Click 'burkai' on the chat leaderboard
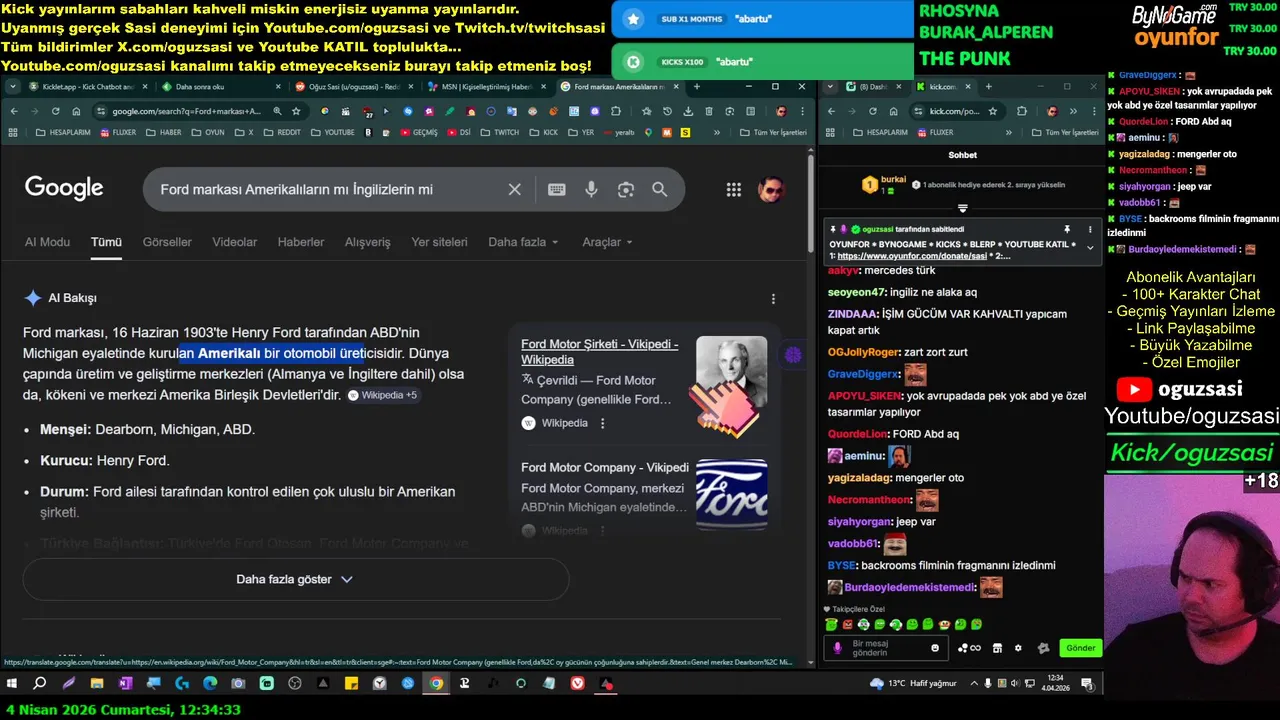Viewport: 1280px width, 720px height. (x=893, y=179)
